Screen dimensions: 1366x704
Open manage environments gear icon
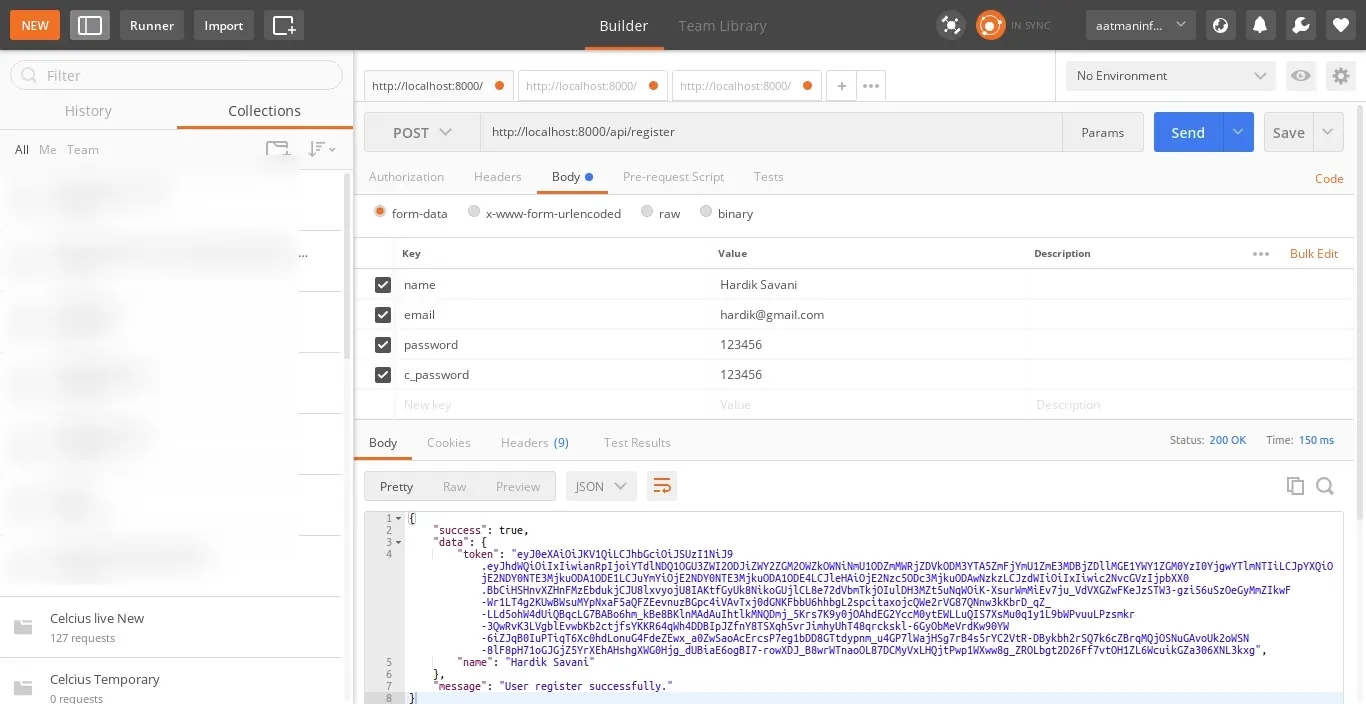pyautogui.click(x=1340, y=76)
